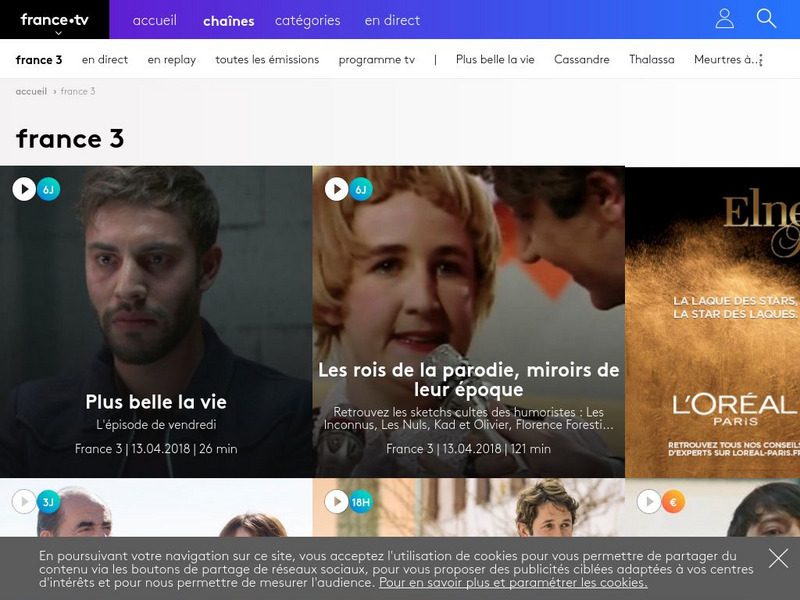Click 'L'épisode de vendredi' subtitle
This screenshot has height=600, width=800.
click(156, 425)
